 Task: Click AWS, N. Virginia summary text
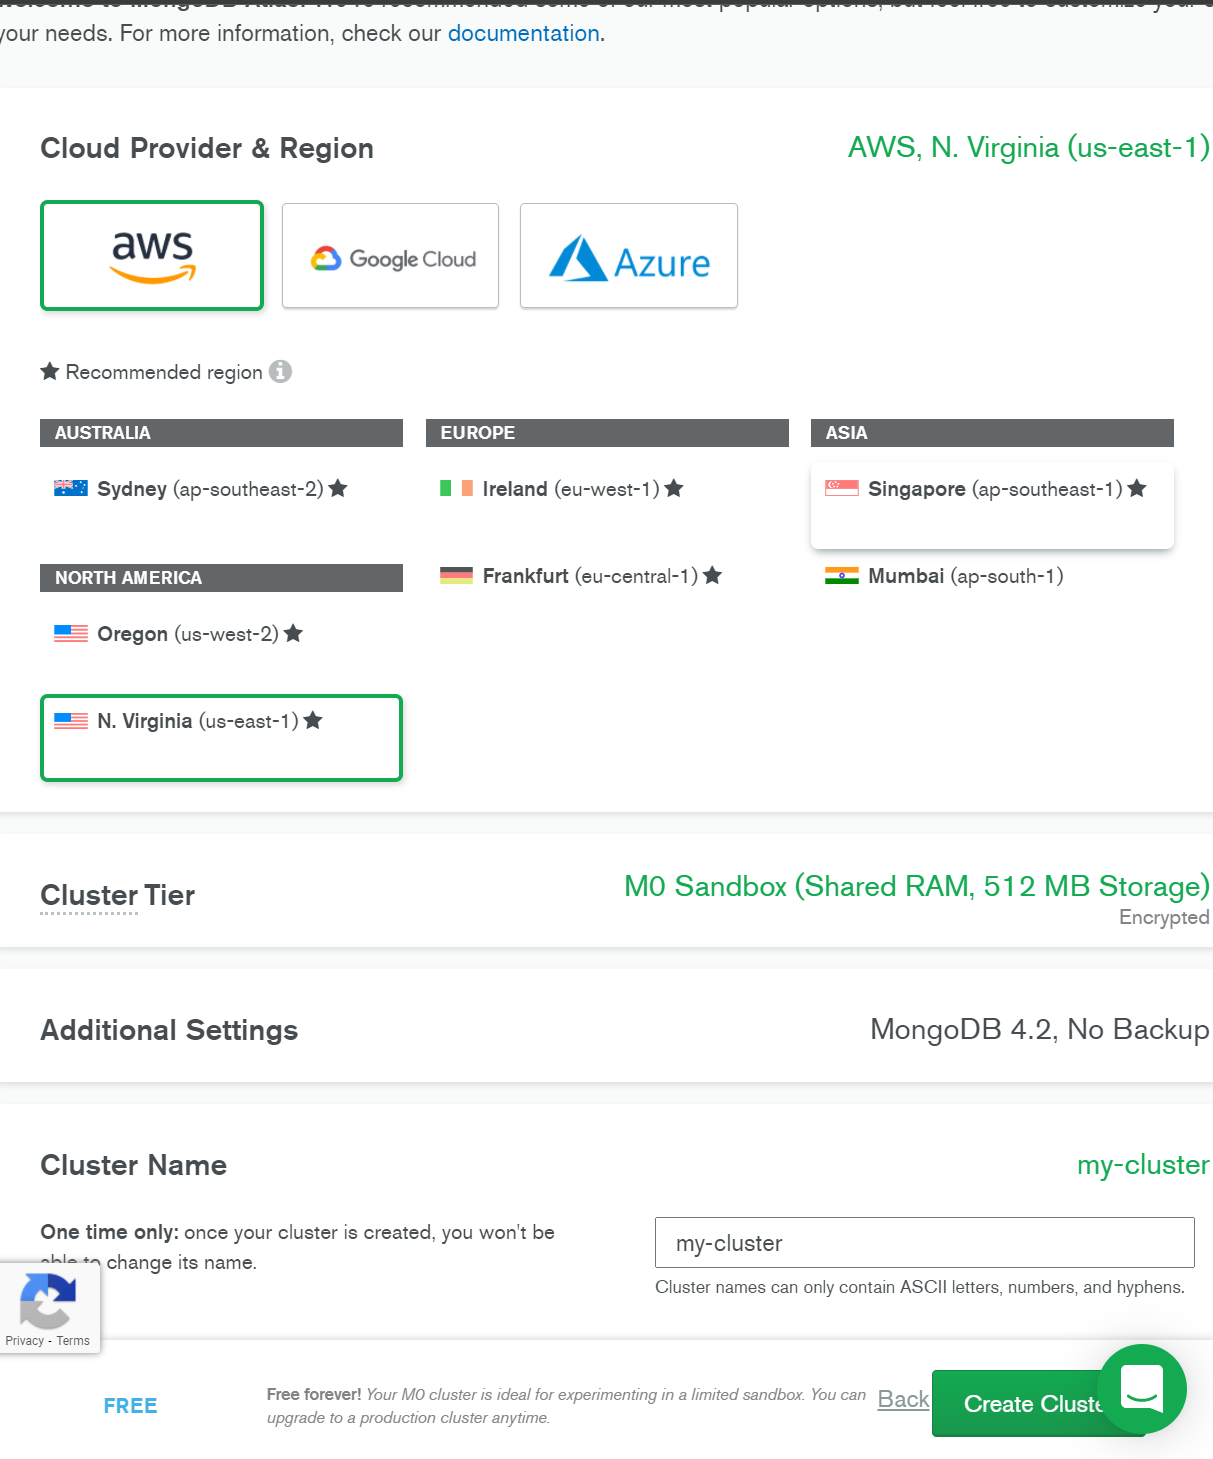[1029, 148]
